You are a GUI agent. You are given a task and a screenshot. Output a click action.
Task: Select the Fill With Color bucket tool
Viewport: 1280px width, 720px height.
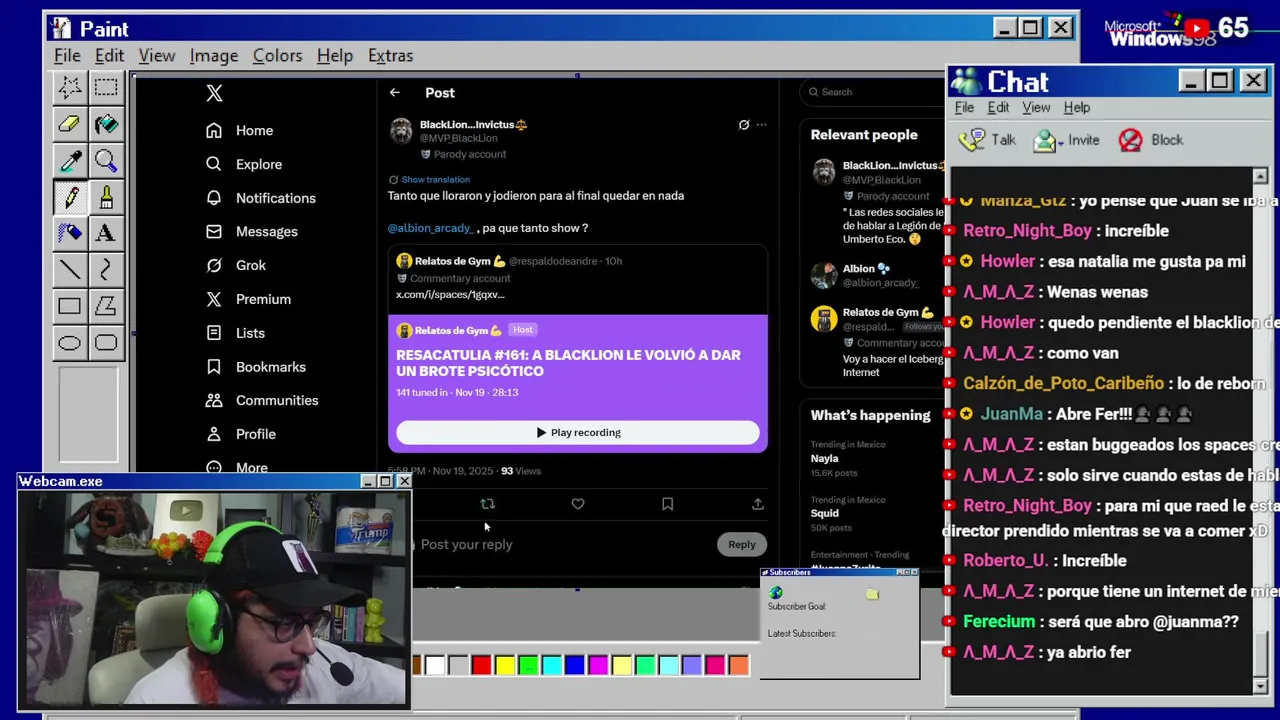(106, 125)
